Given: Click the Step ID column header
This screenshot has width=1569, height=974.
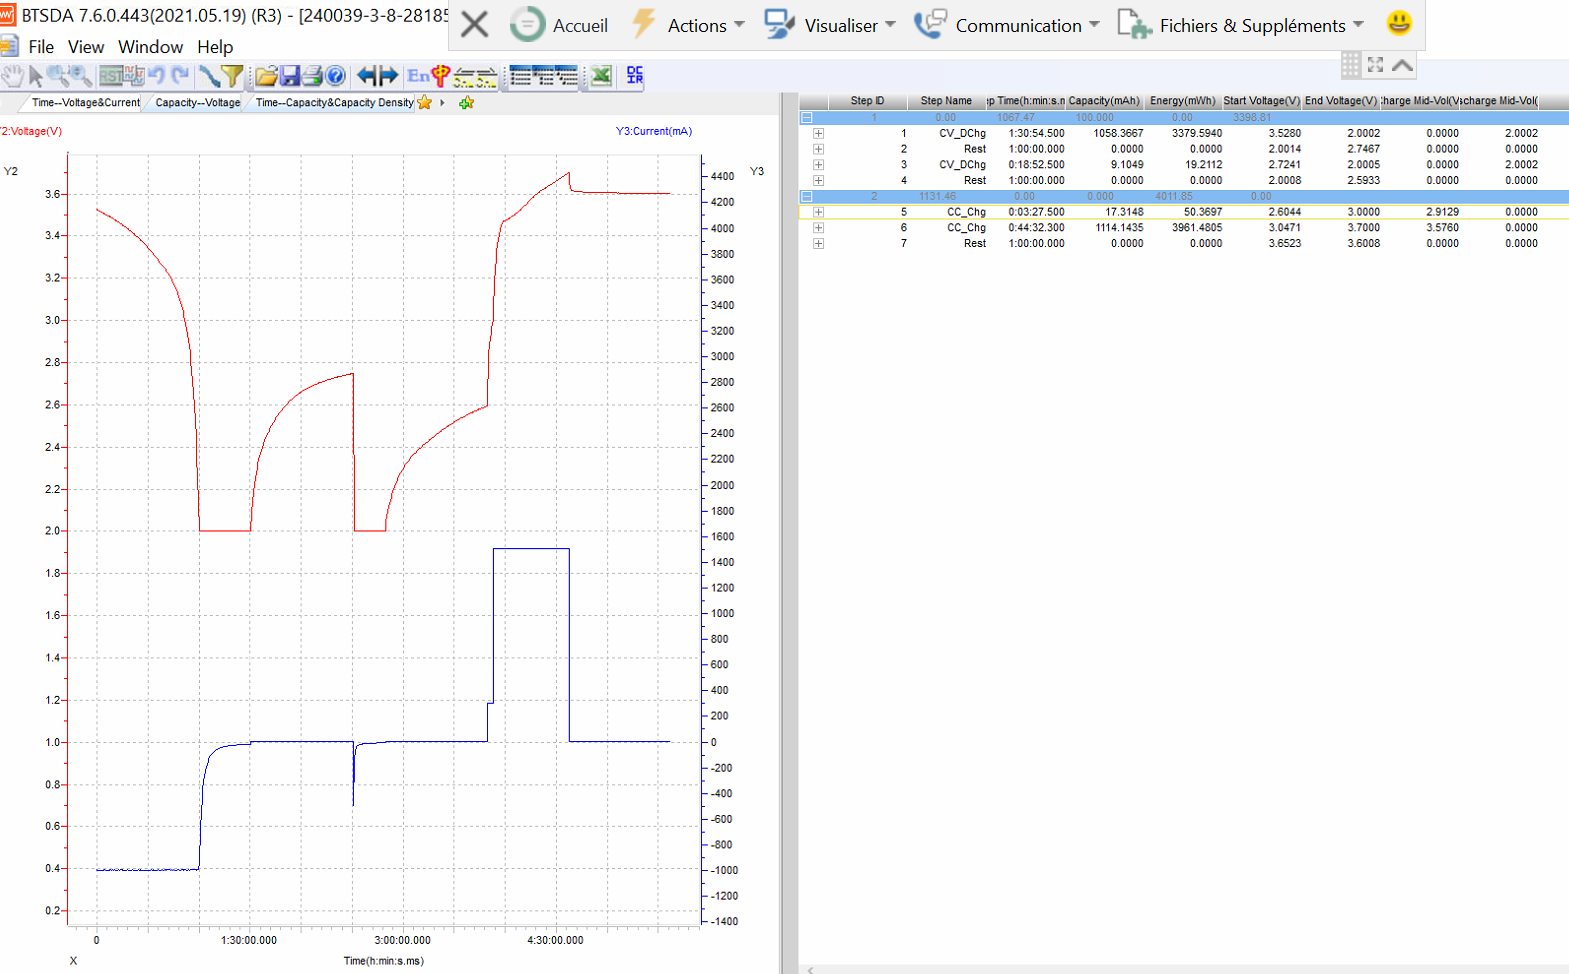Looking at the screenshot, I should click(867, 101).
